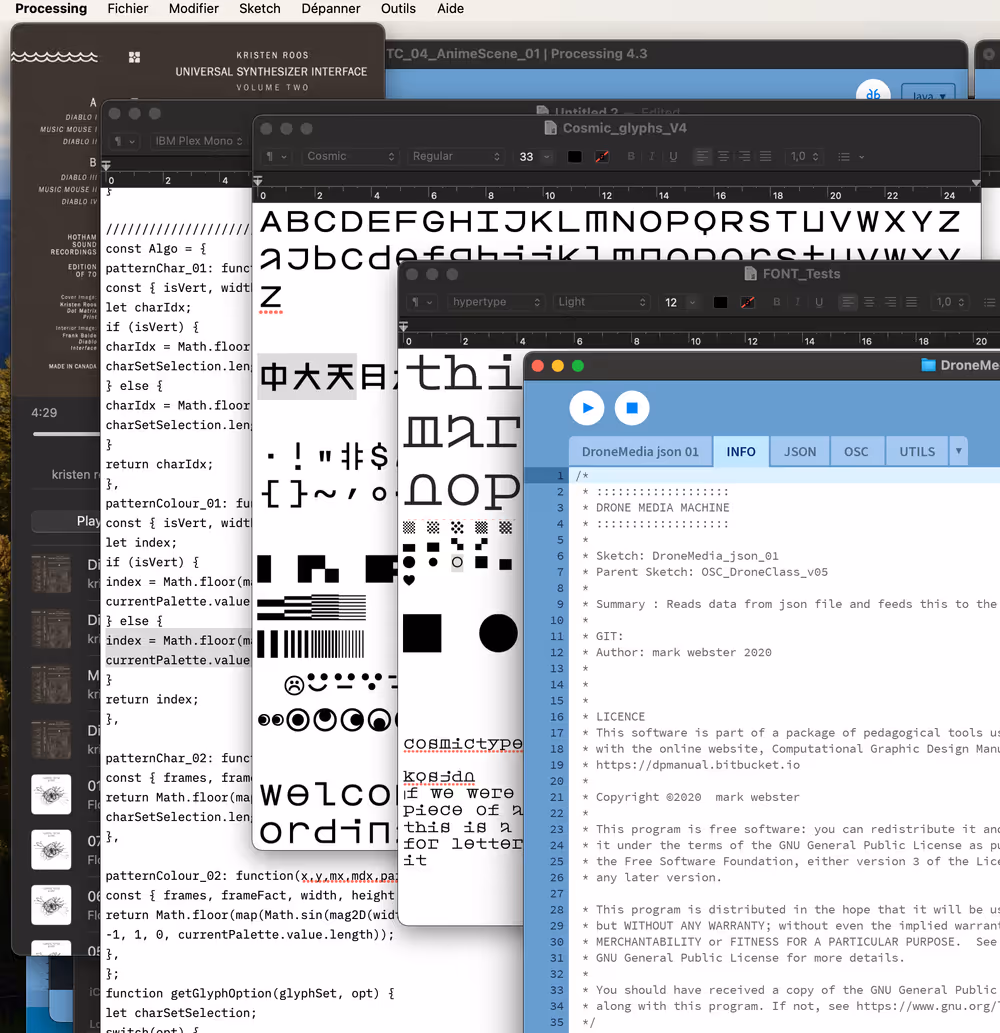The image size is (1000, 1033).
Task: Click the debugger butterfly icon in the Processing window
Action: (x=874, y=93)
